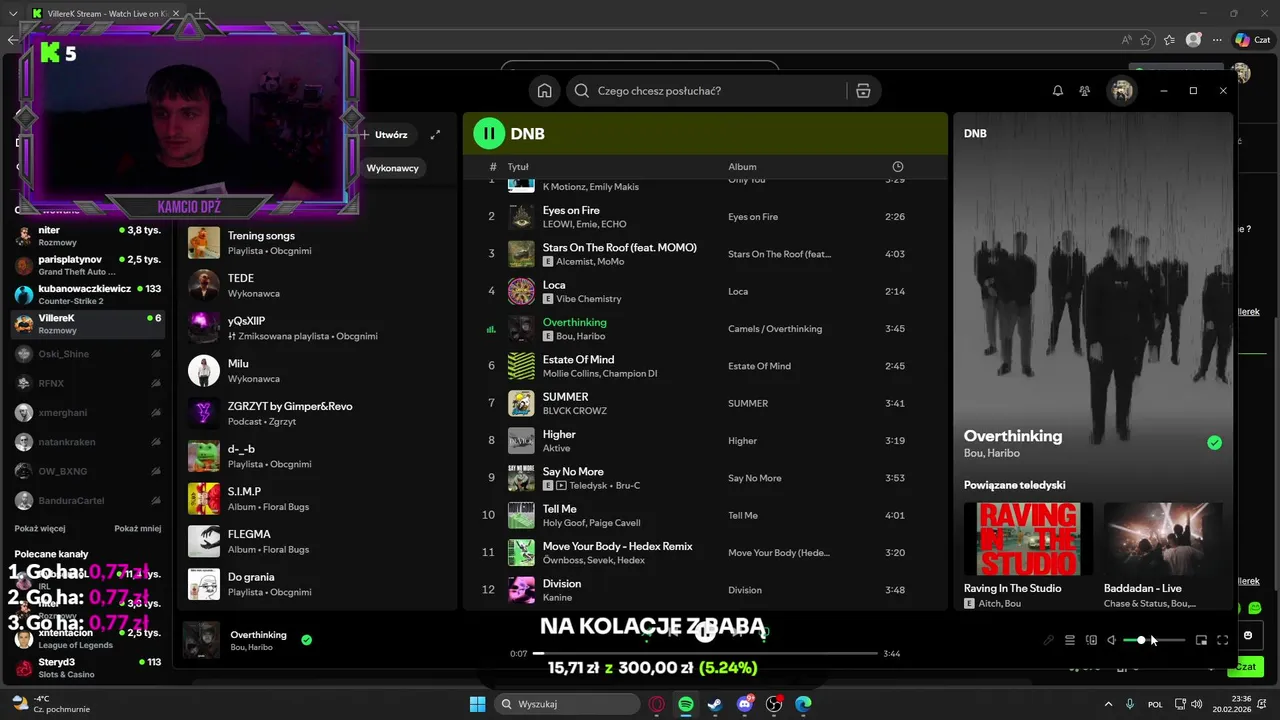This screenshot has width=1280, height=720.
Task: Toggle the saved checkmark in the bottom player bar
Action: click(x=306, y=640)
